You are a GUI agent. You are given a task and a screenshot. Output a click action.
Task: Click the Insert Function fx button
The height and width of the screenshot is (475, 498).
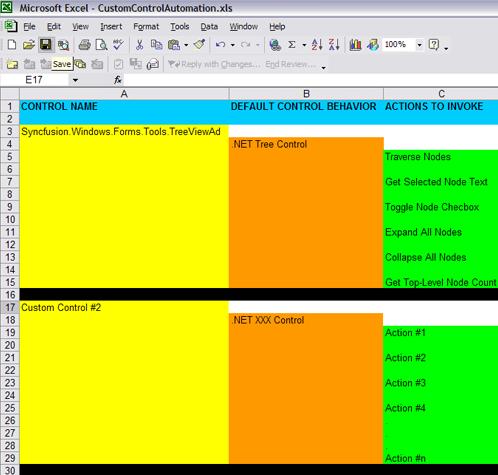pos(118,80)
